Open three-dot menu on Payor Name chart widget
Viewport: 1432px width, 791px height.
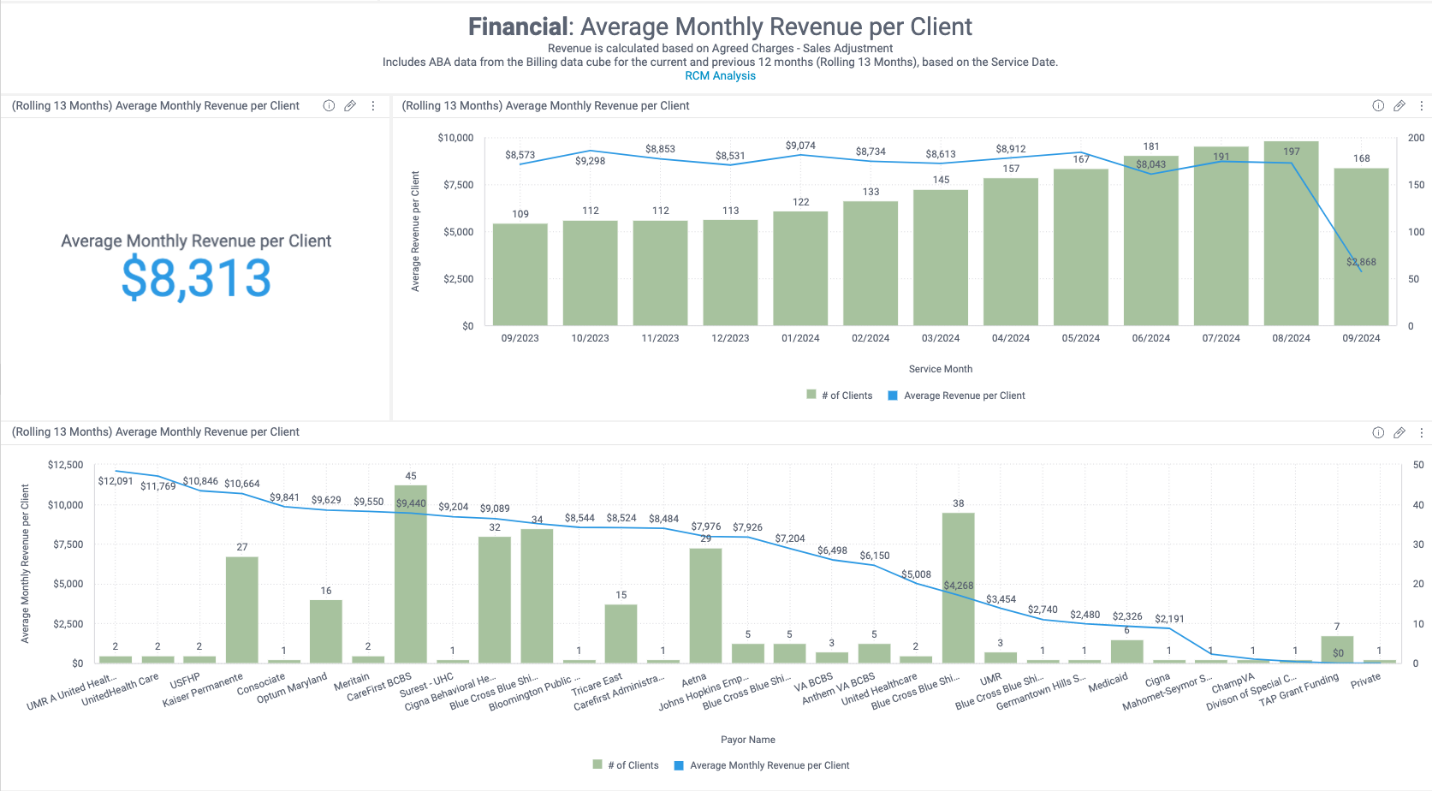click(1421, 432)
